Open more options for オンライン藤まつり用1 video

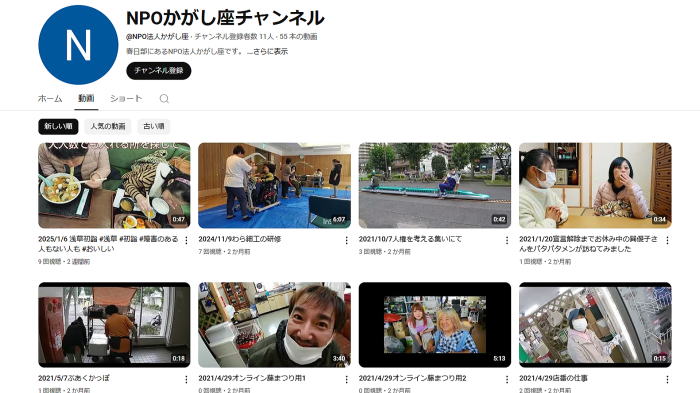(x=346, y=379)
